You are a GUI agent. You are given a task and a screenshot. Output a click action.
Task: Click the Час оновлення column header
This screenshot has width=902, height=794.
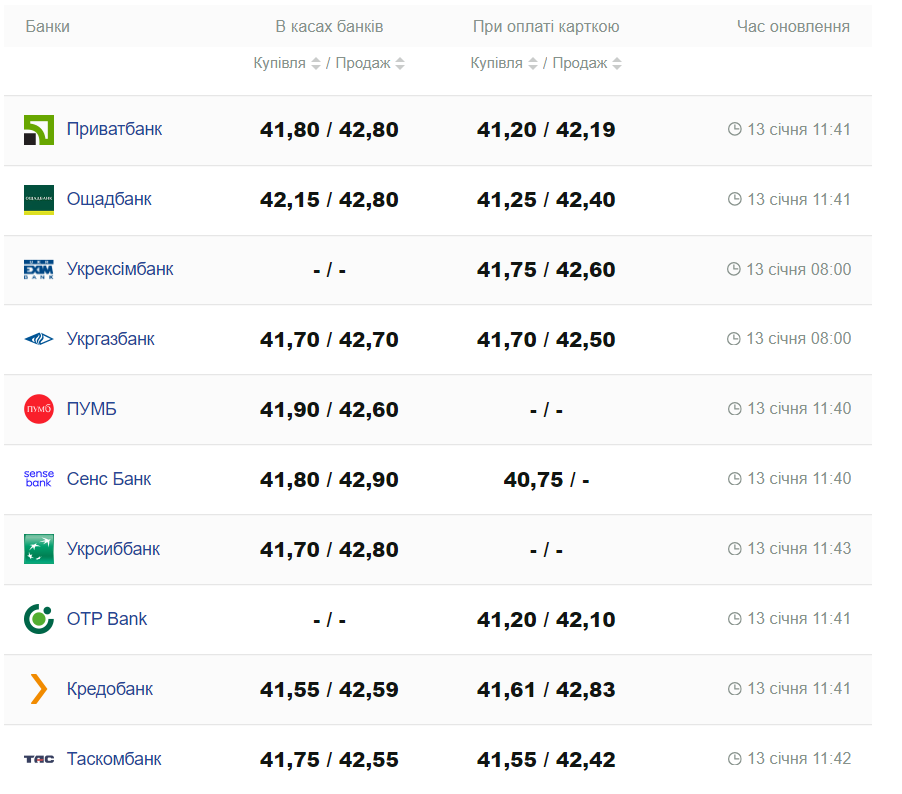coord(793,27)
